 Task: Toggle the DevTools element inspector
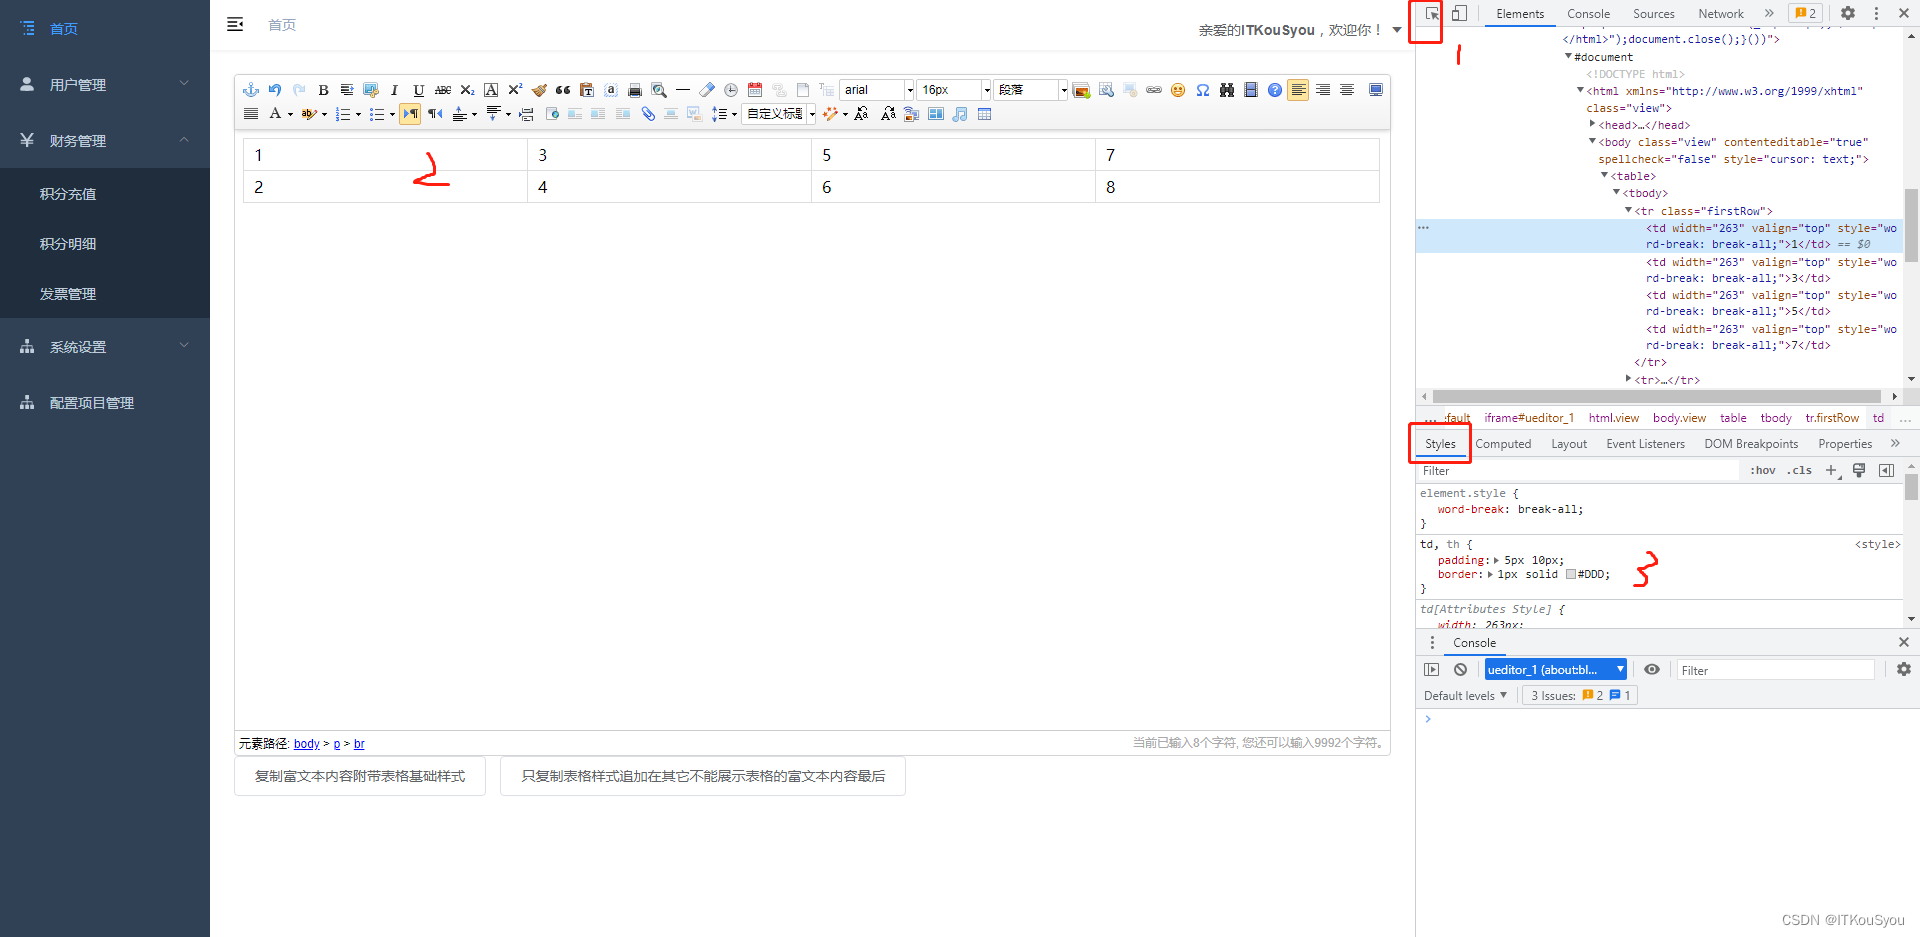(1432, 14)
